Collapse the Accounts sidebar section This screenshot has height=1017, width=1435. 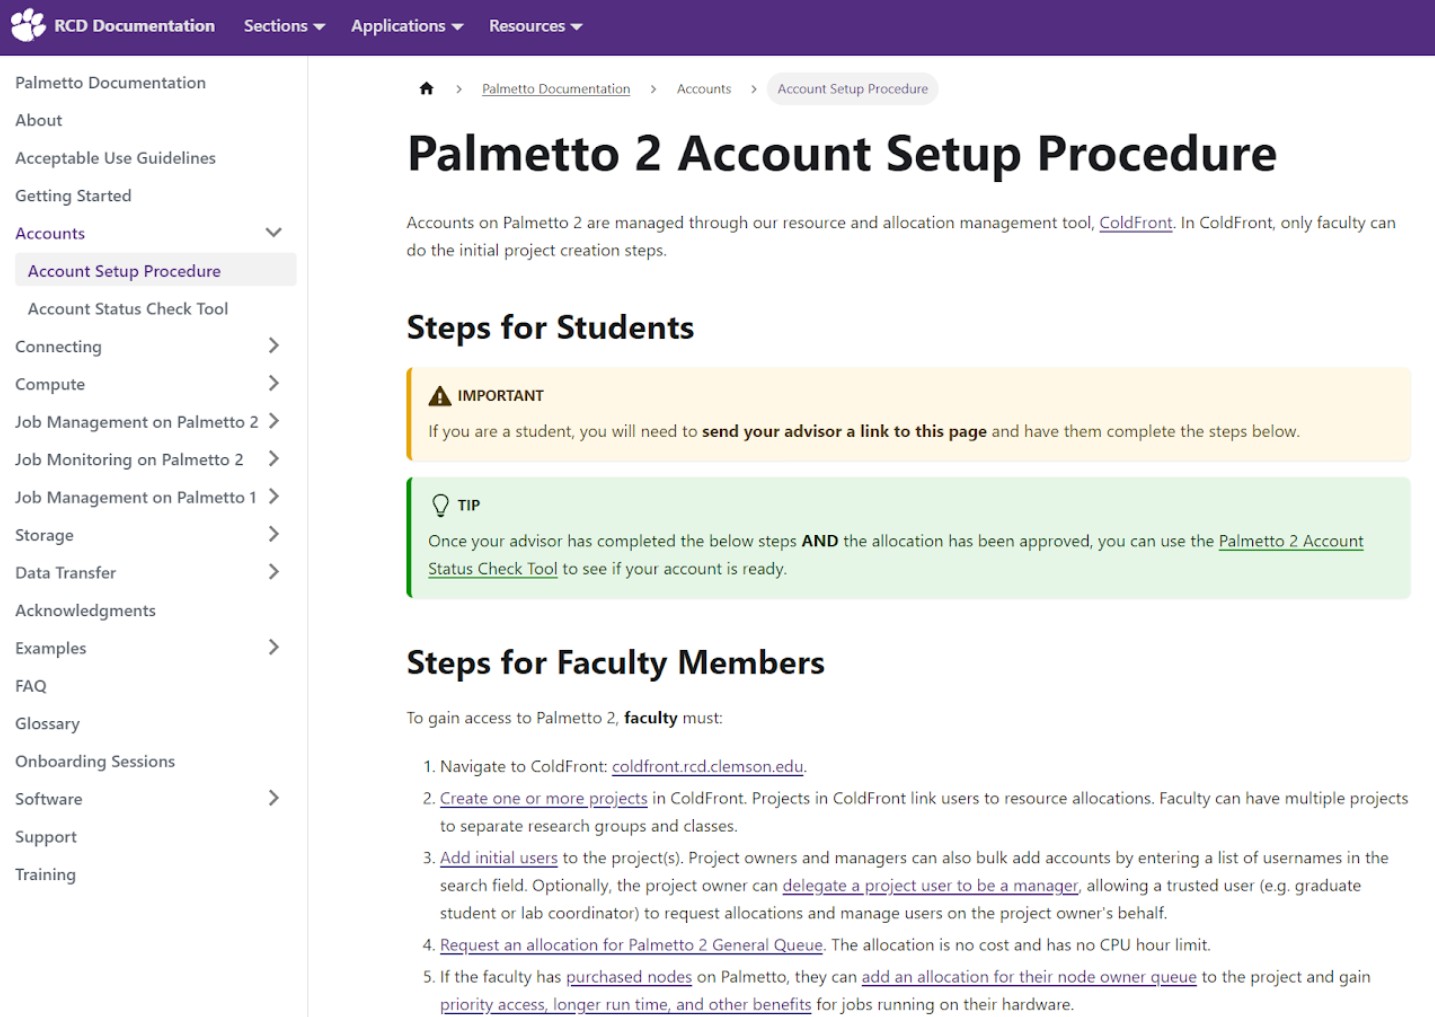click(273, 232)
